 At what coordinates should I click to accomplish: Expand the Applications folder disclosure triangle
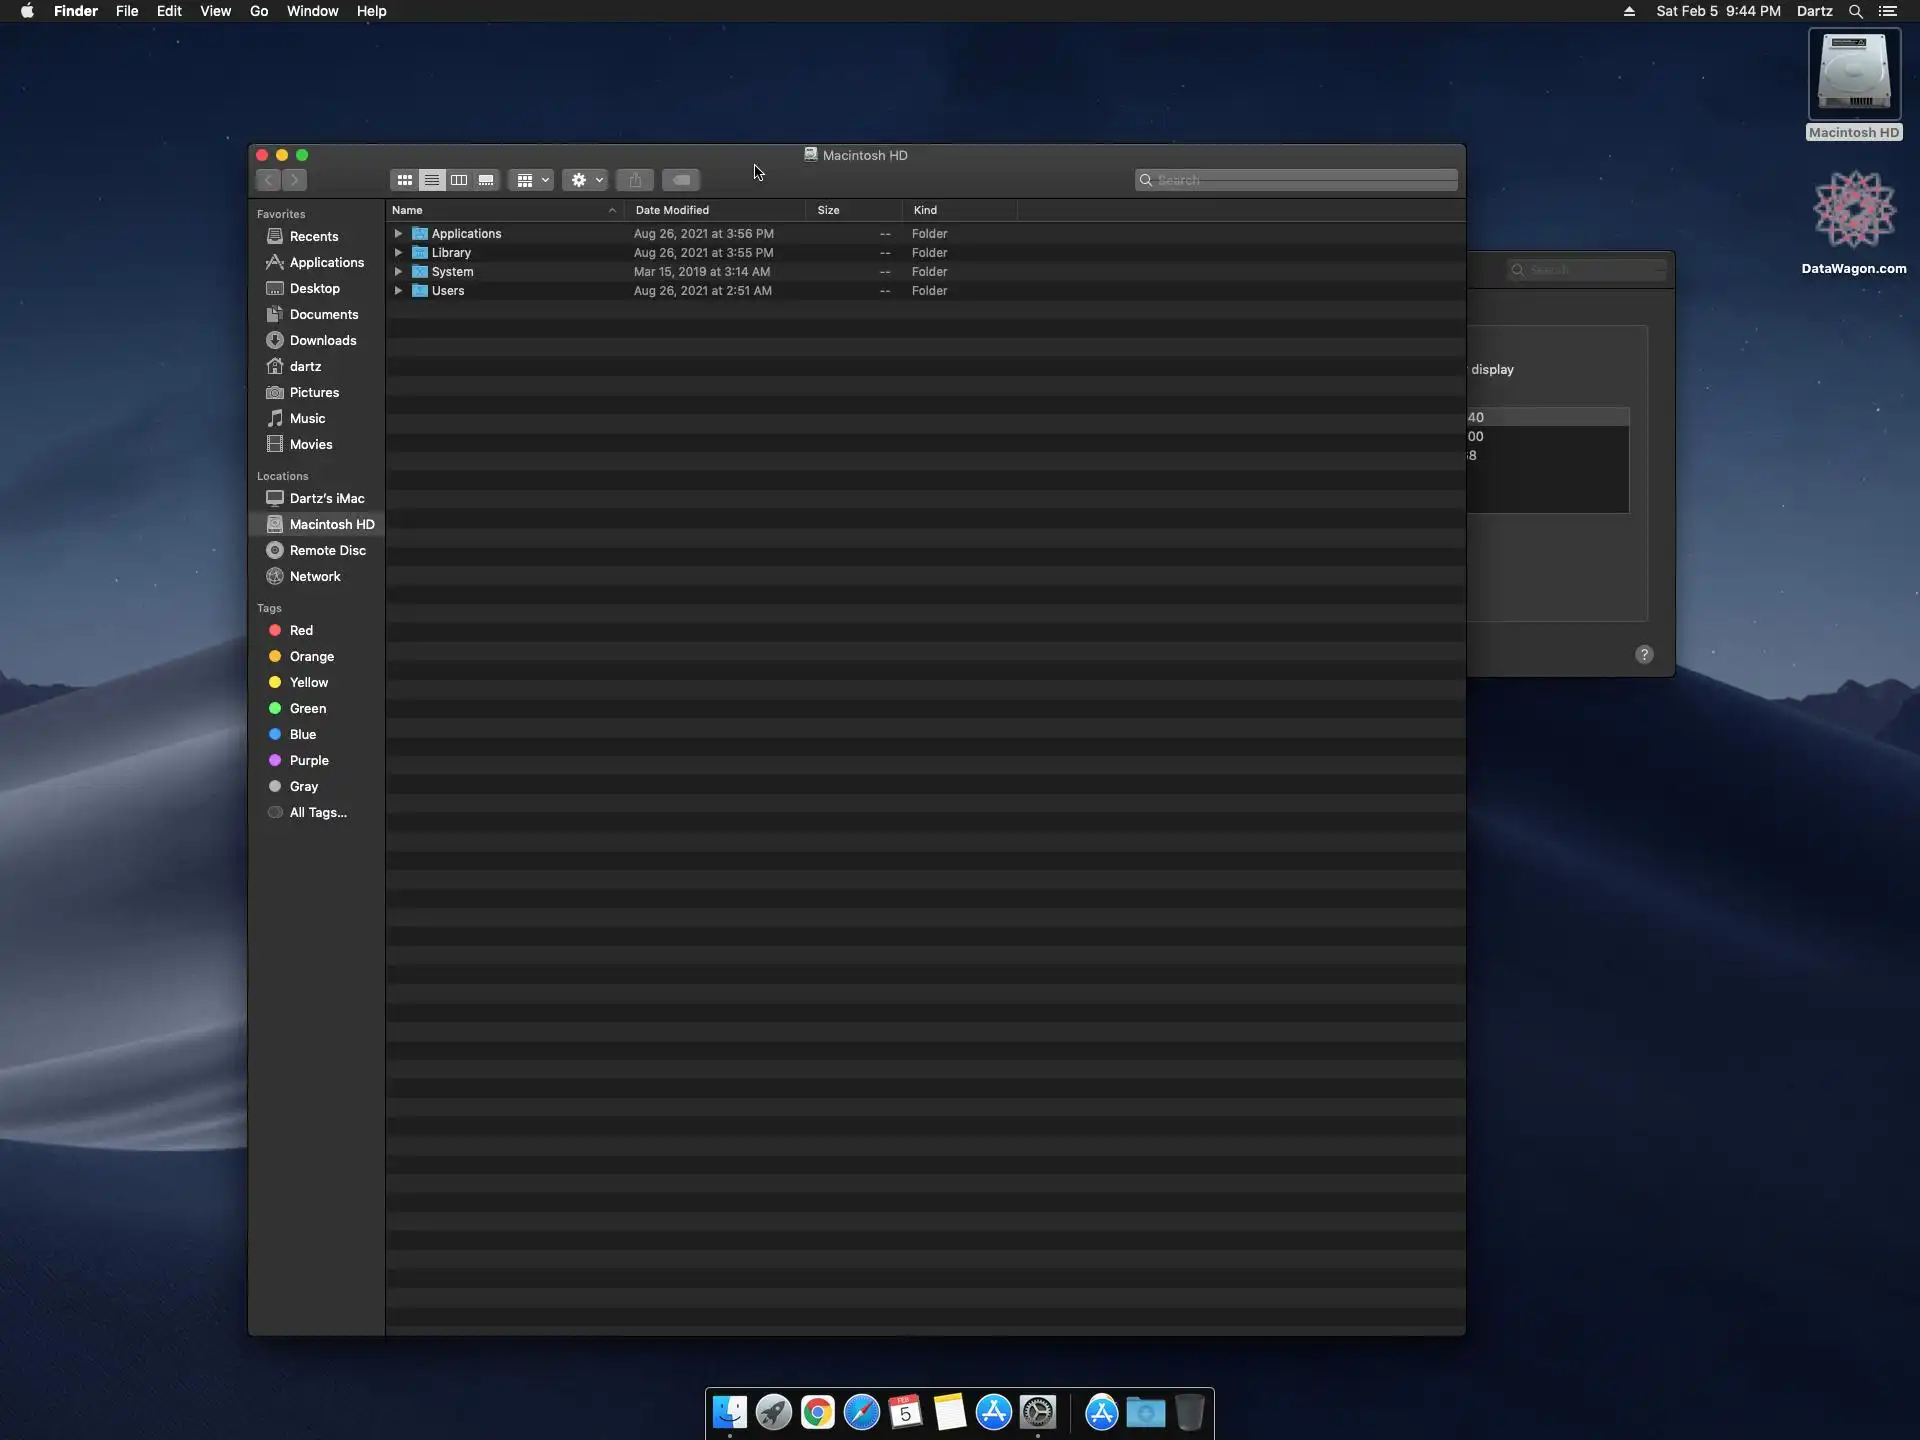click(398, 234)
